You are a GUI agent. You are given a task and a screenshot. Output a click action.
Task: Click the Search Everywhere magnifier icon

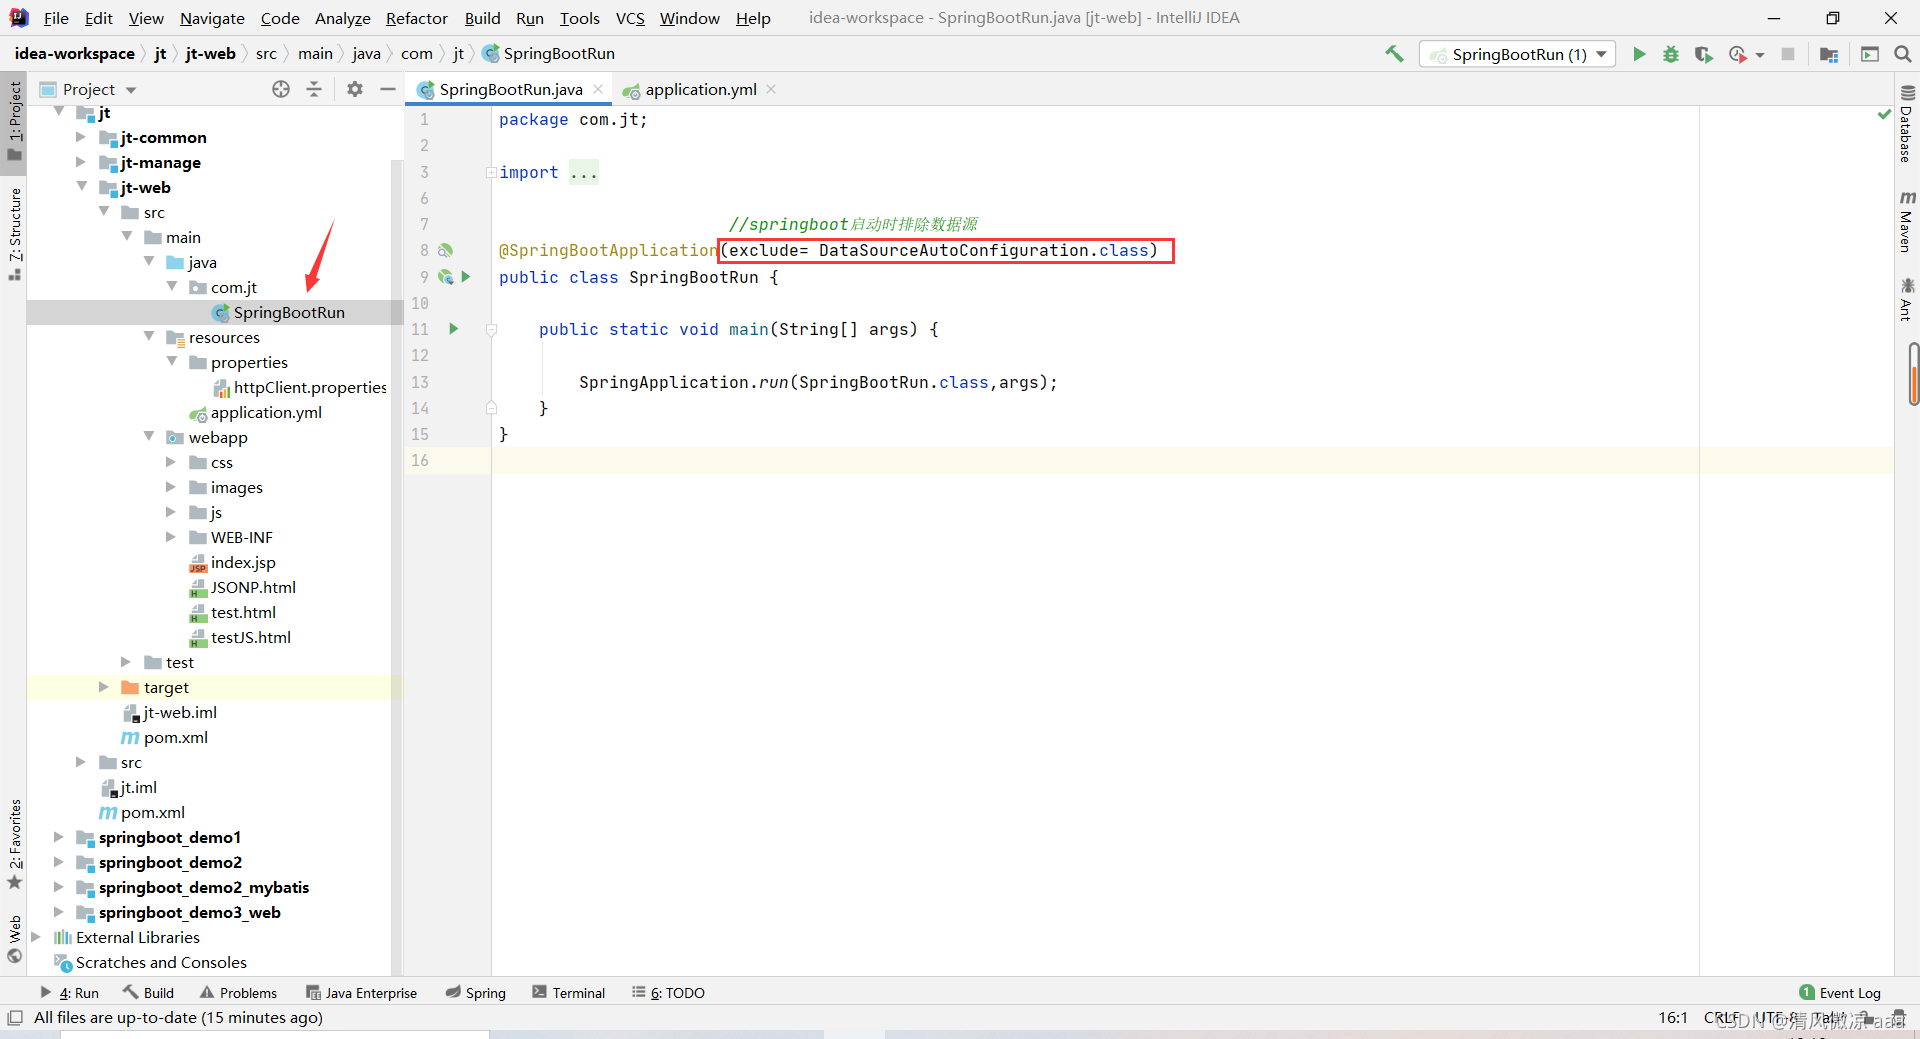coord(1903,54)
